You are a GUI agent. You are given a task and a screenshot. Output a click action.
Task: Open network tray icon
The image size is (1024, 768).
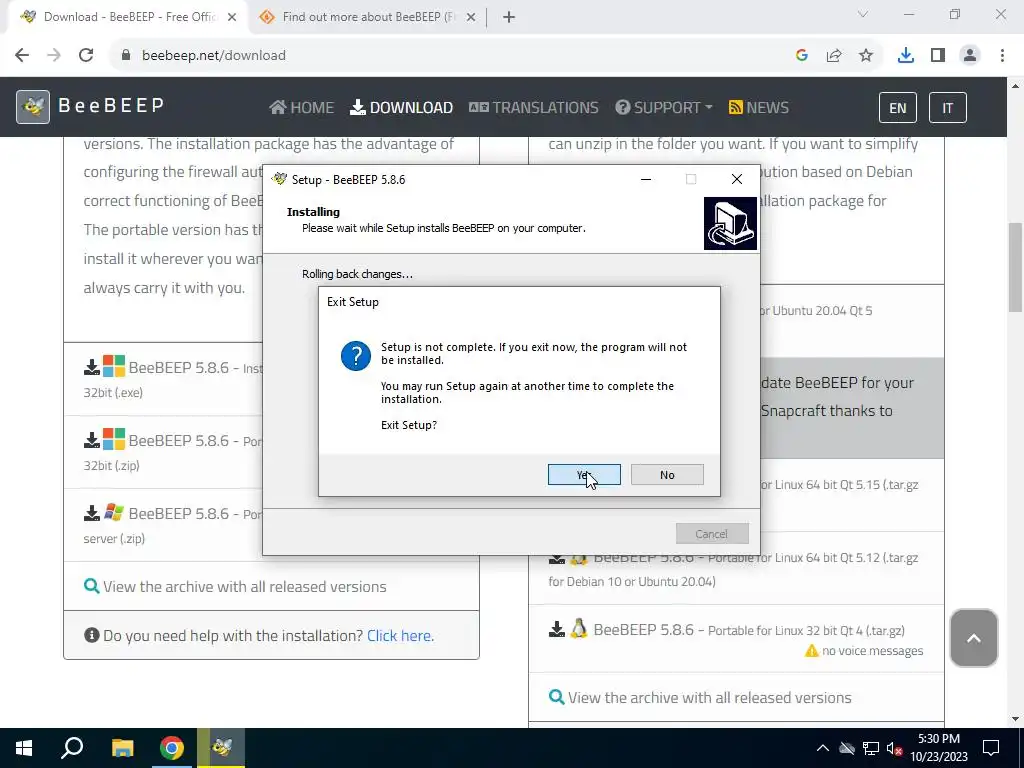[871, 748]
